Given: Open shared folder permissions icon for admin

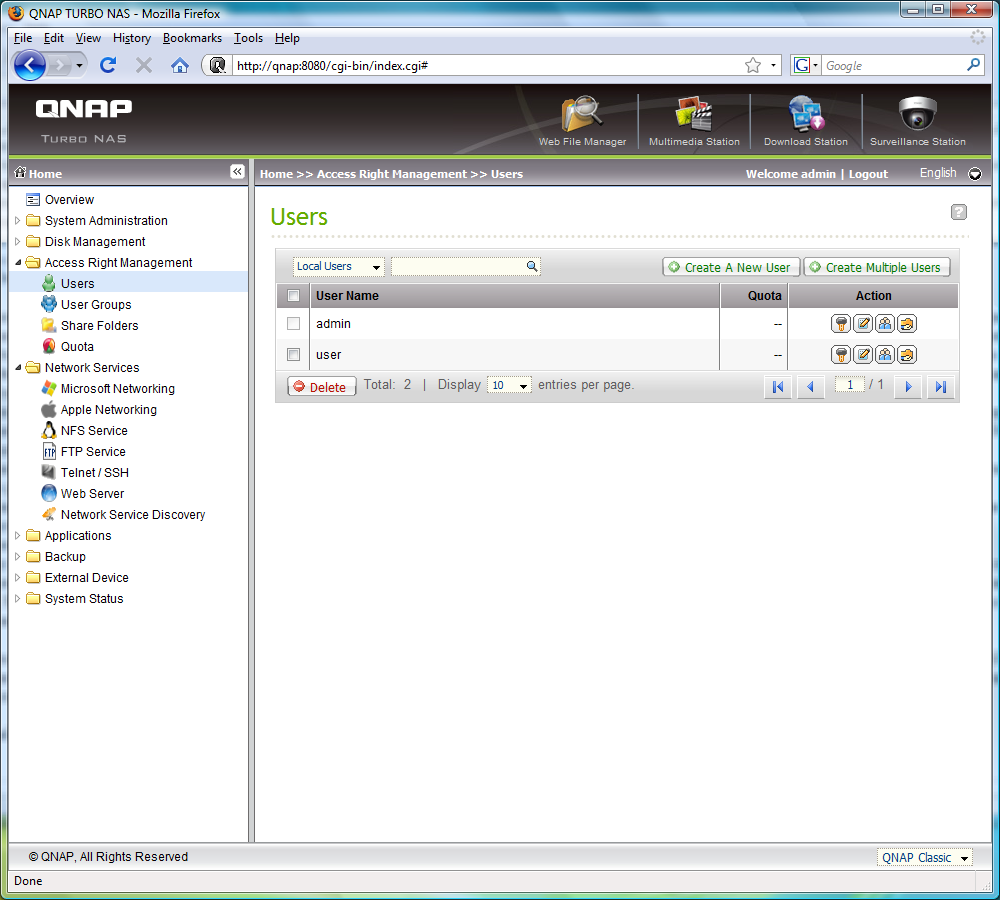Looking at the screenshot, I should pyautogui.click(x=906, y=324).
